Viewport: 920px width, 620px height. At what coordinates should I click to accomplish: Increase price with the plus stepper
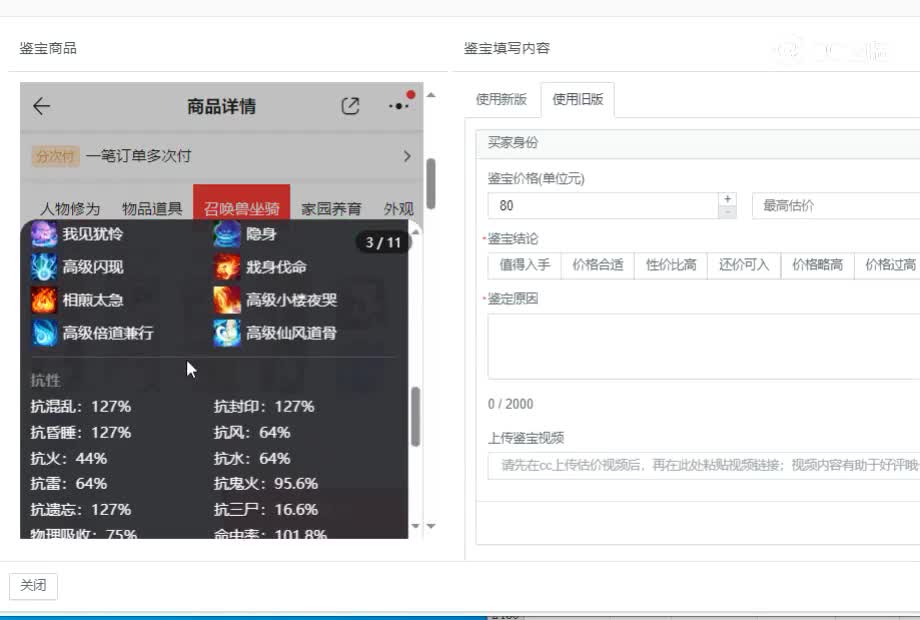728,199
